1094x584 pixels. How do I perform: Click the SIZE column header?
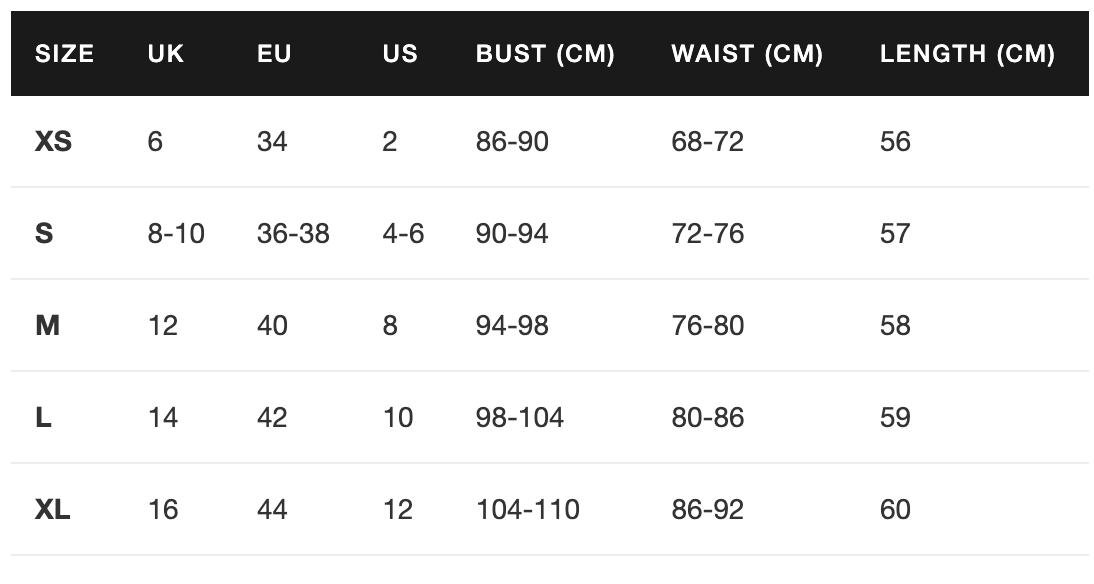(x=64, y=54)
